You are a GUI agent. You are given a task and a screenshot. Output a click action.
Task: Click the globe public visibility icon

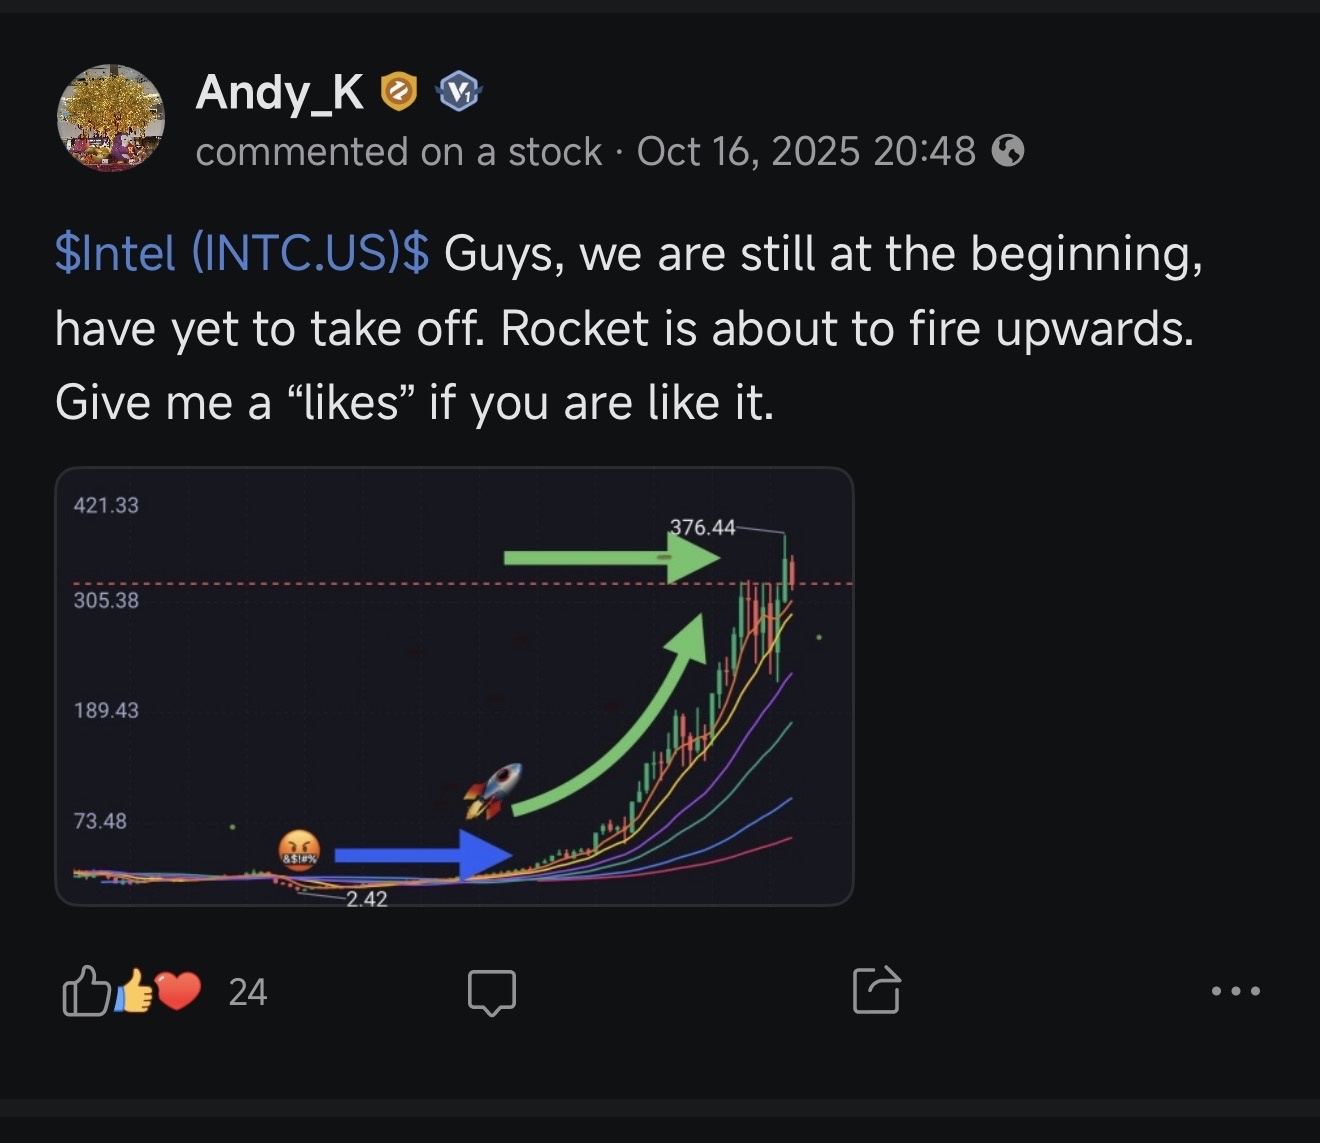1008,151
